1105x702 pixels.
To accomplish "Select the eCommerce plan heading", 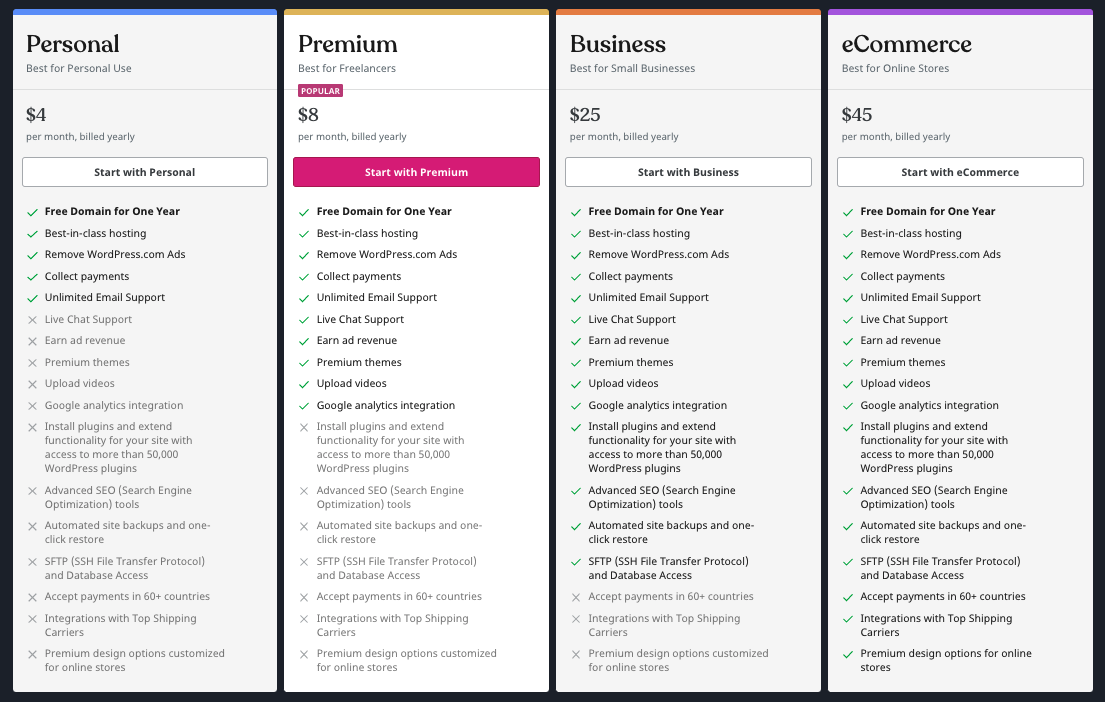I will (906, 44).
